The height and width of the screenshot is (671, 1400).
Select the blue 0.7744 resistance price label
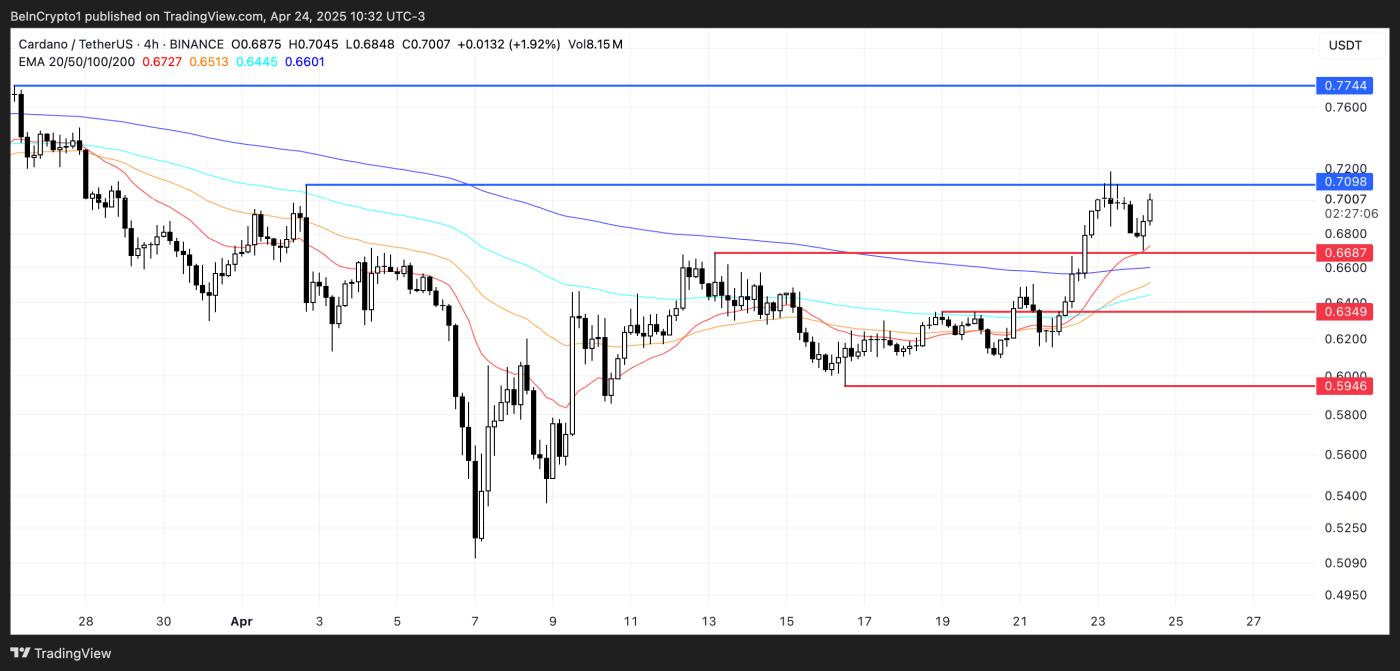click(x=1344, y=87)
